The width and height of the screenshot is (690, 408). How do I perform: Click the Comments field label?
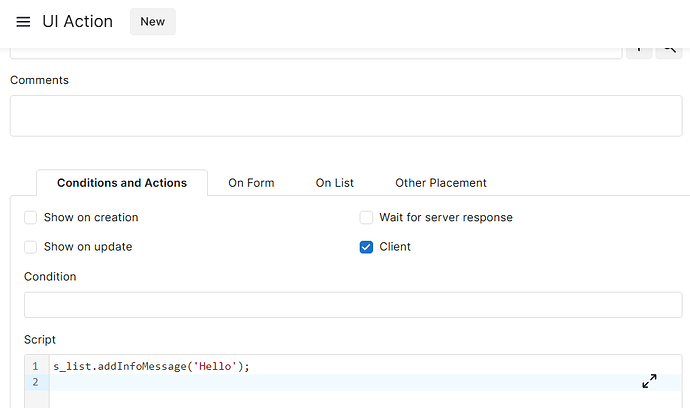tap(39, 80)
